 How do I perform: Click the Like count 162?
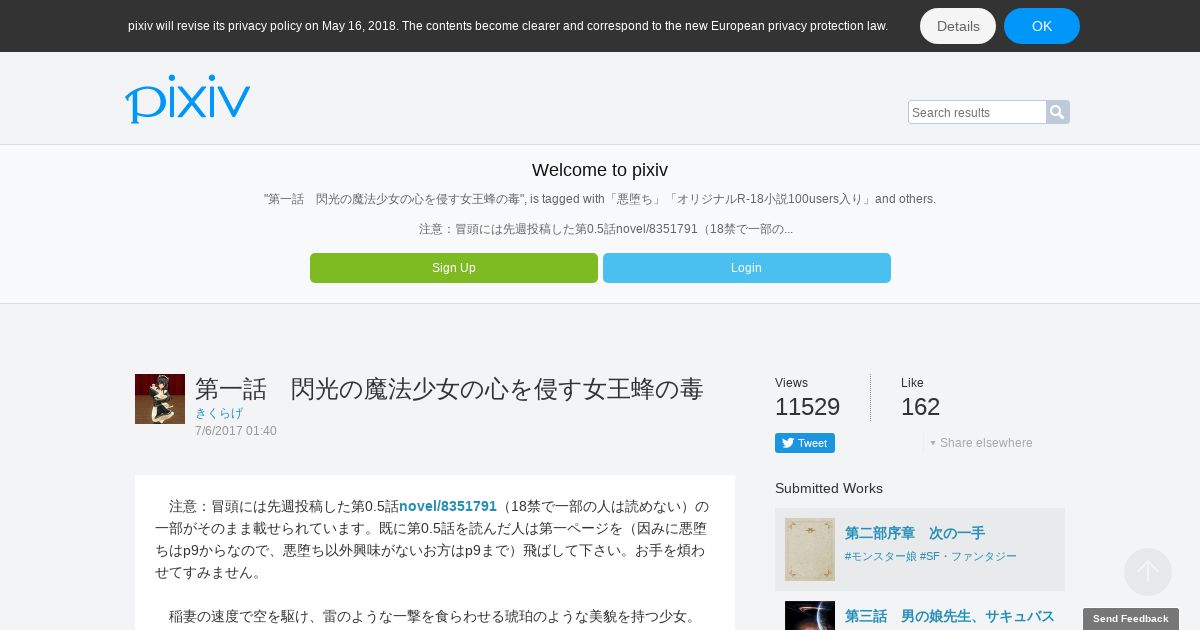[x=921, y=407]
